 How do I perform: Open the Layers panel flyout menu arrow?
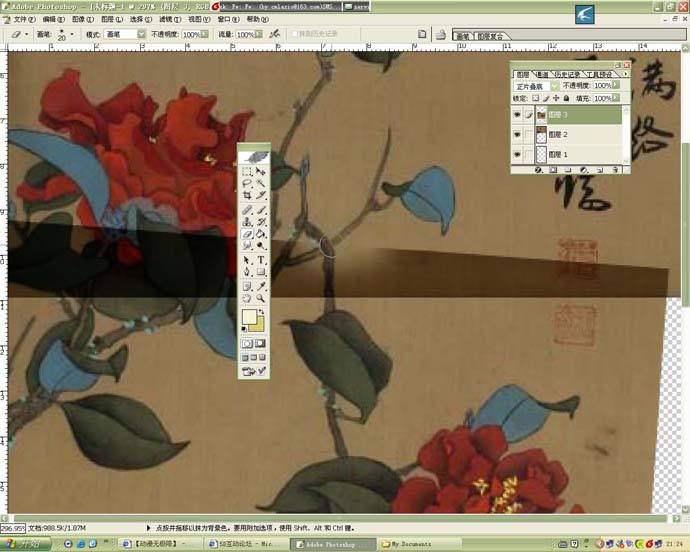[x=625, y=74]
